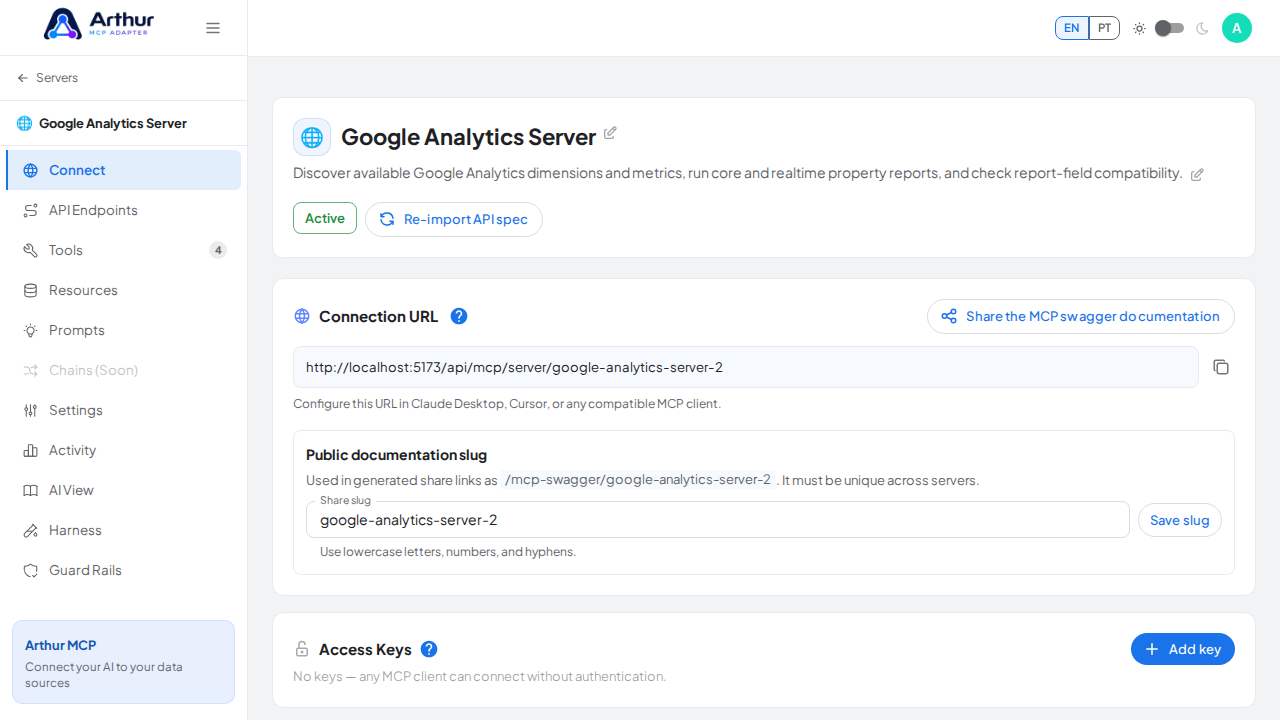Click the Google Analytics Server sidebar title

[113, 123]
